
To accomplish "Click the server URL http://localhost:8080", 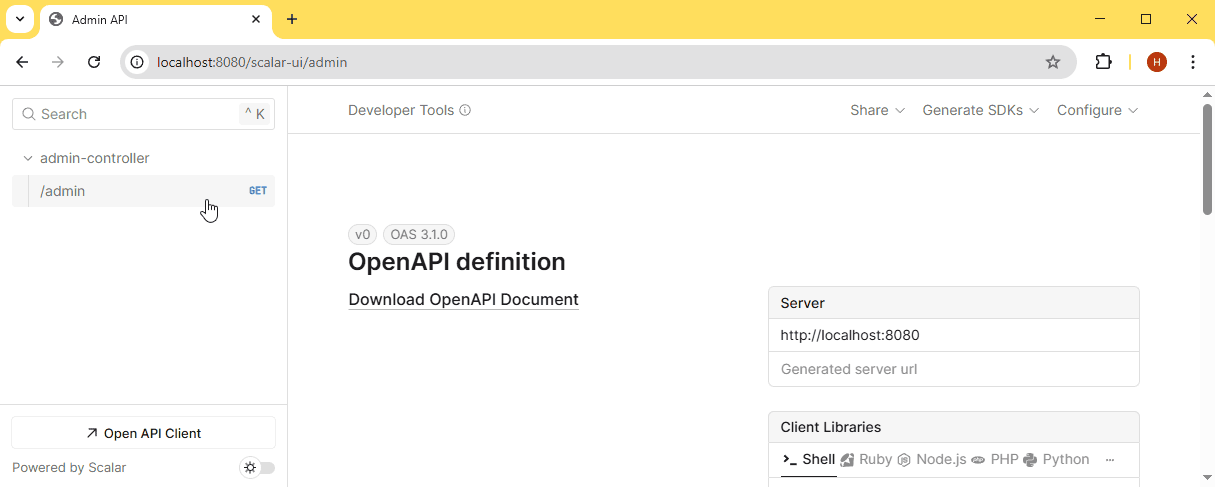I will pyautogui.click(x=850, y=335).
